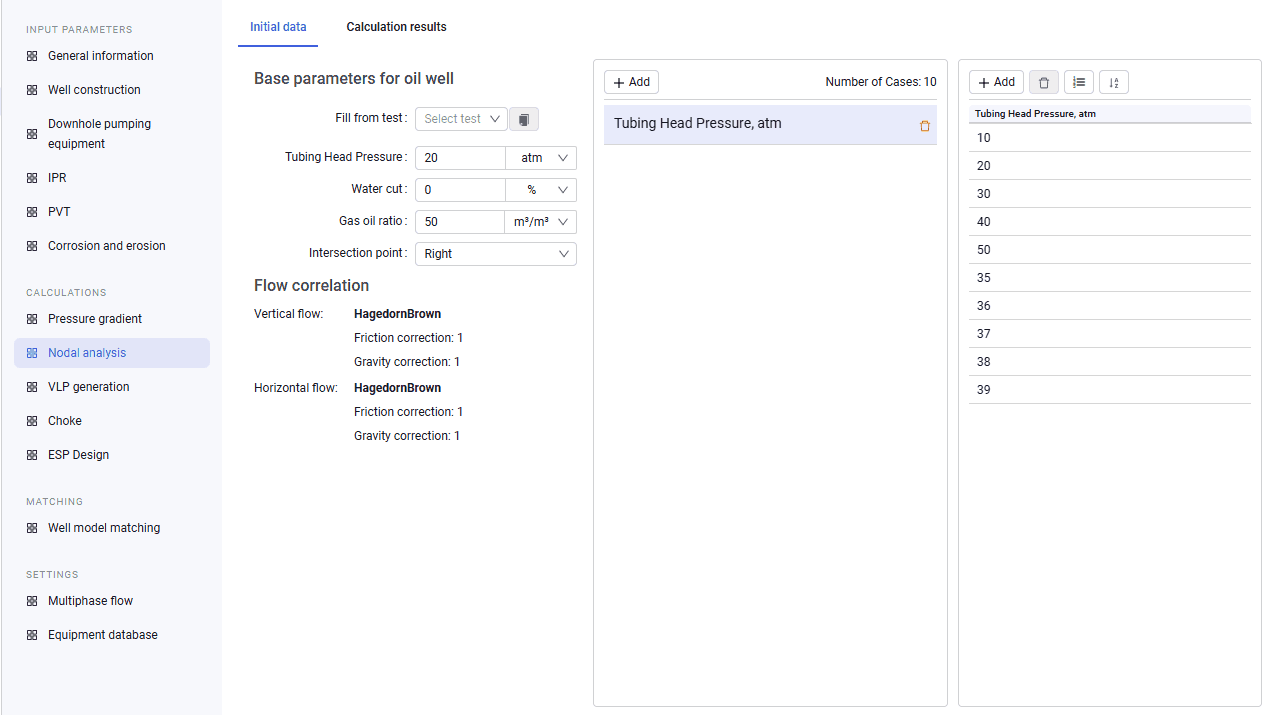
Task: Open the Water cut unit dropdown
Action: tap(541, 190)
